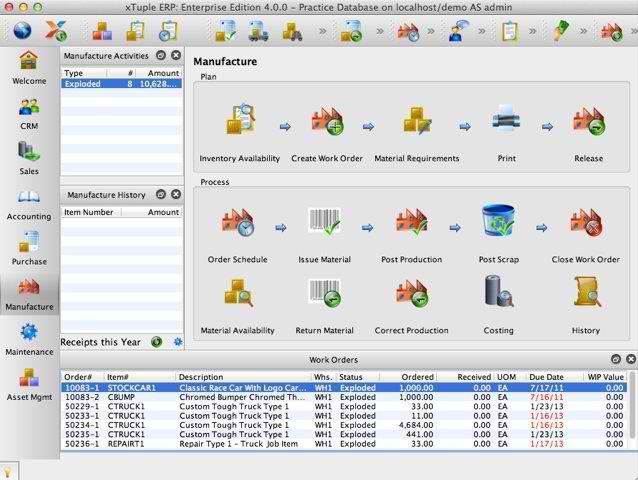Close the Work Orders panel
This screenshot has height=480, width=638.
(x=631, y=359)
